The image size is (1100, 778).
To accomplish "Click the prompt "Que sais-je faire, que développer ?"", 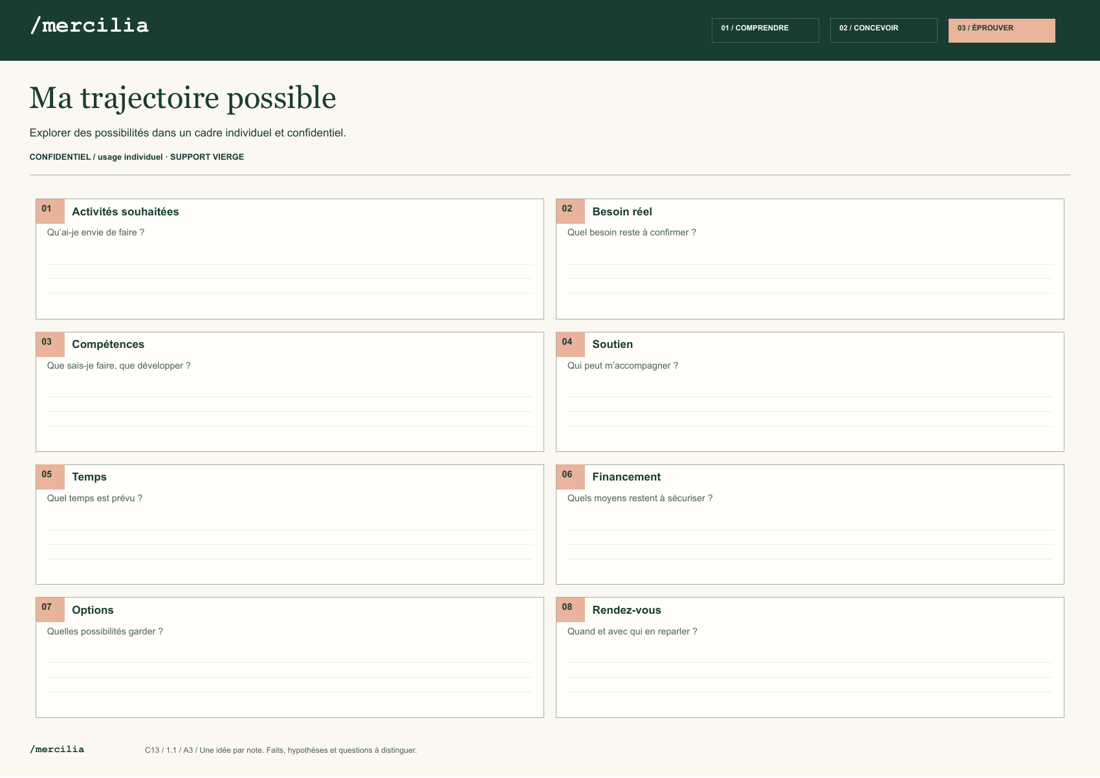I will 119,365.
